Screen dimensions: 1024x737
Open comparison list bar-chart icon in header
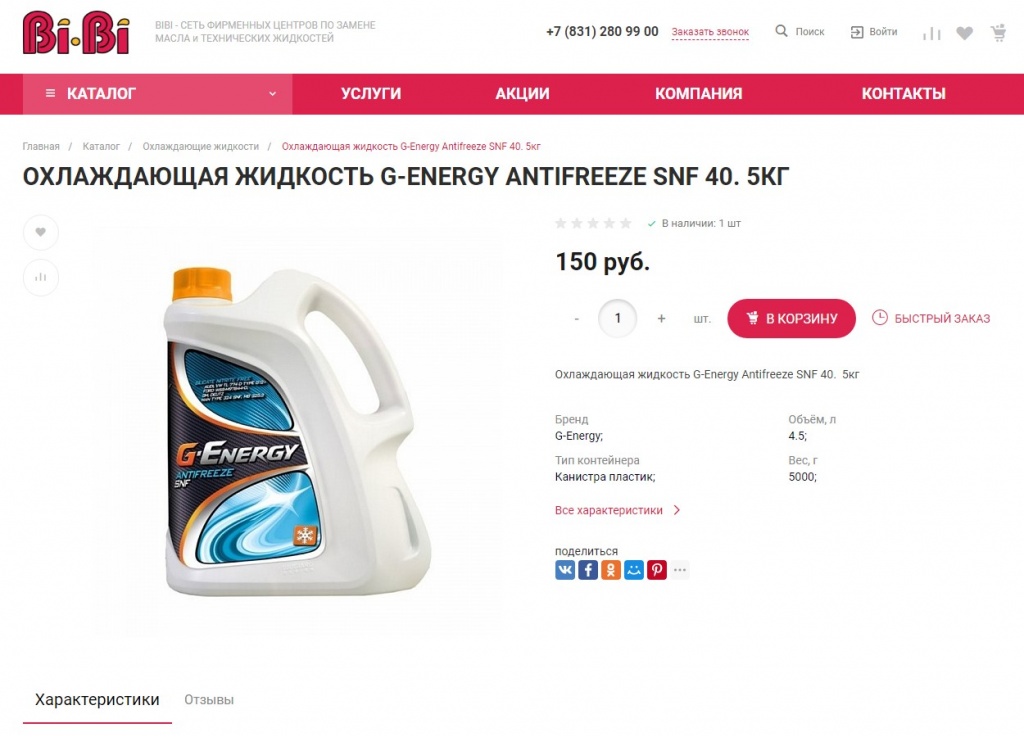coord(931,33)
